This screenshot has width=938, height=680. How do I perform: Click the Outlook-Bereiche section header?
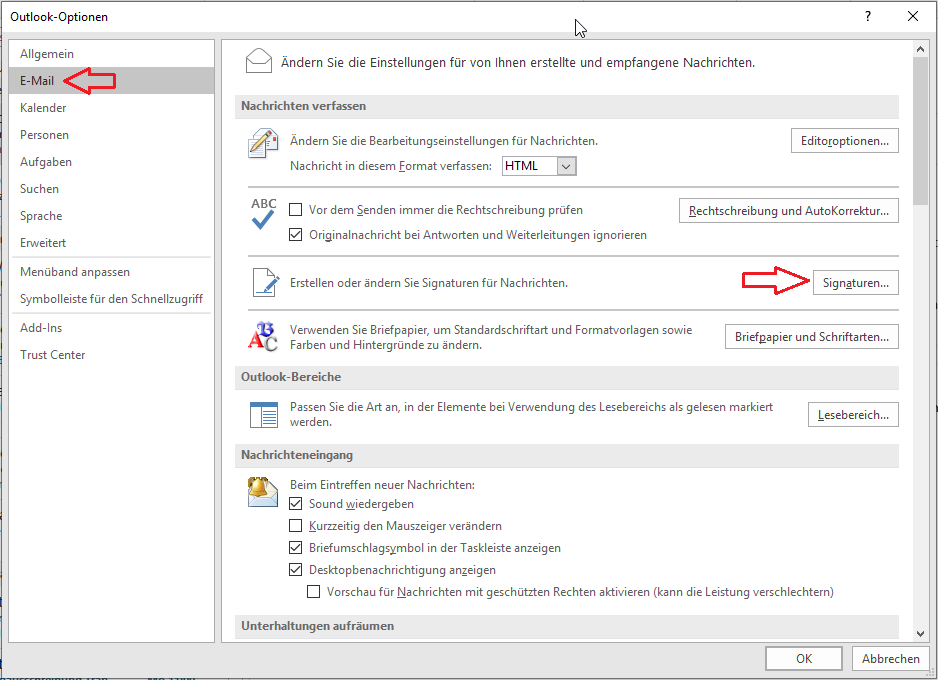567,377
